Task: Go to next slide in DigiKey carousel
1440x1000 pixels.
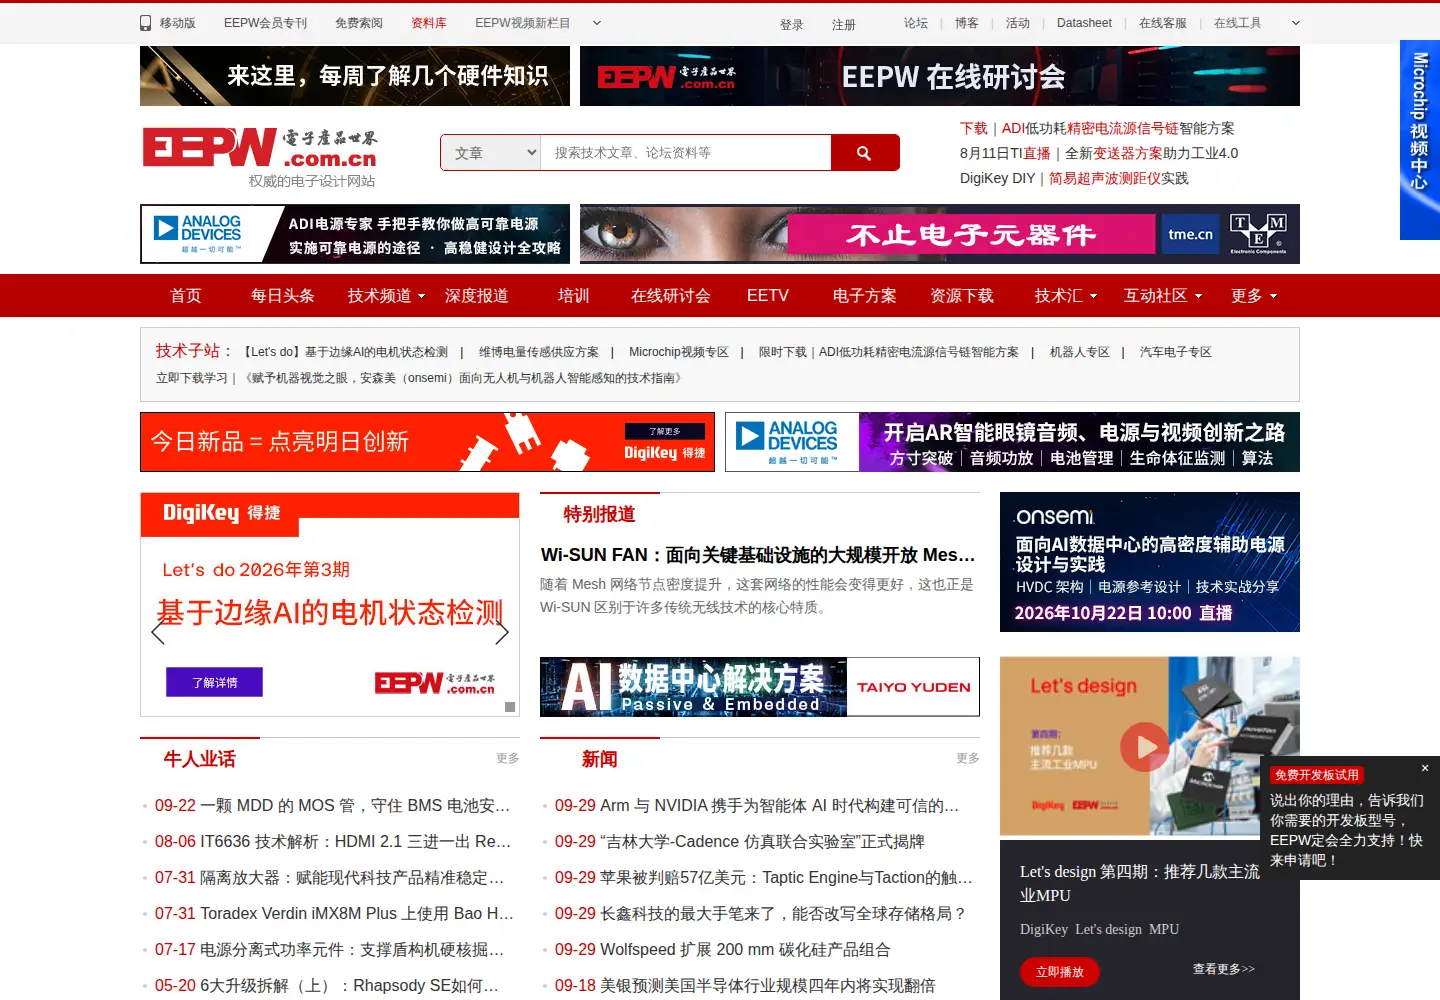Action: (x=502, y=632)
